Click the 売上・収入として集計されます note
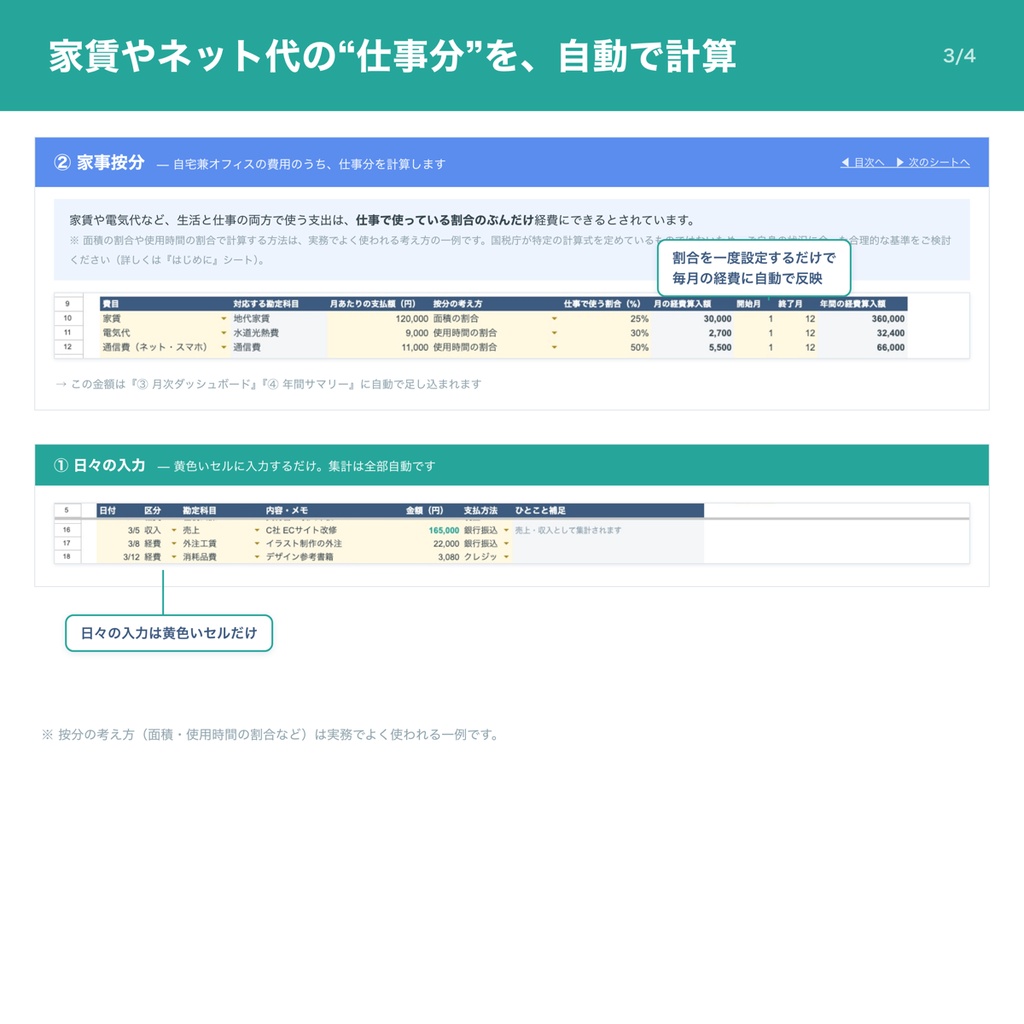 click(x=568, y=530)
